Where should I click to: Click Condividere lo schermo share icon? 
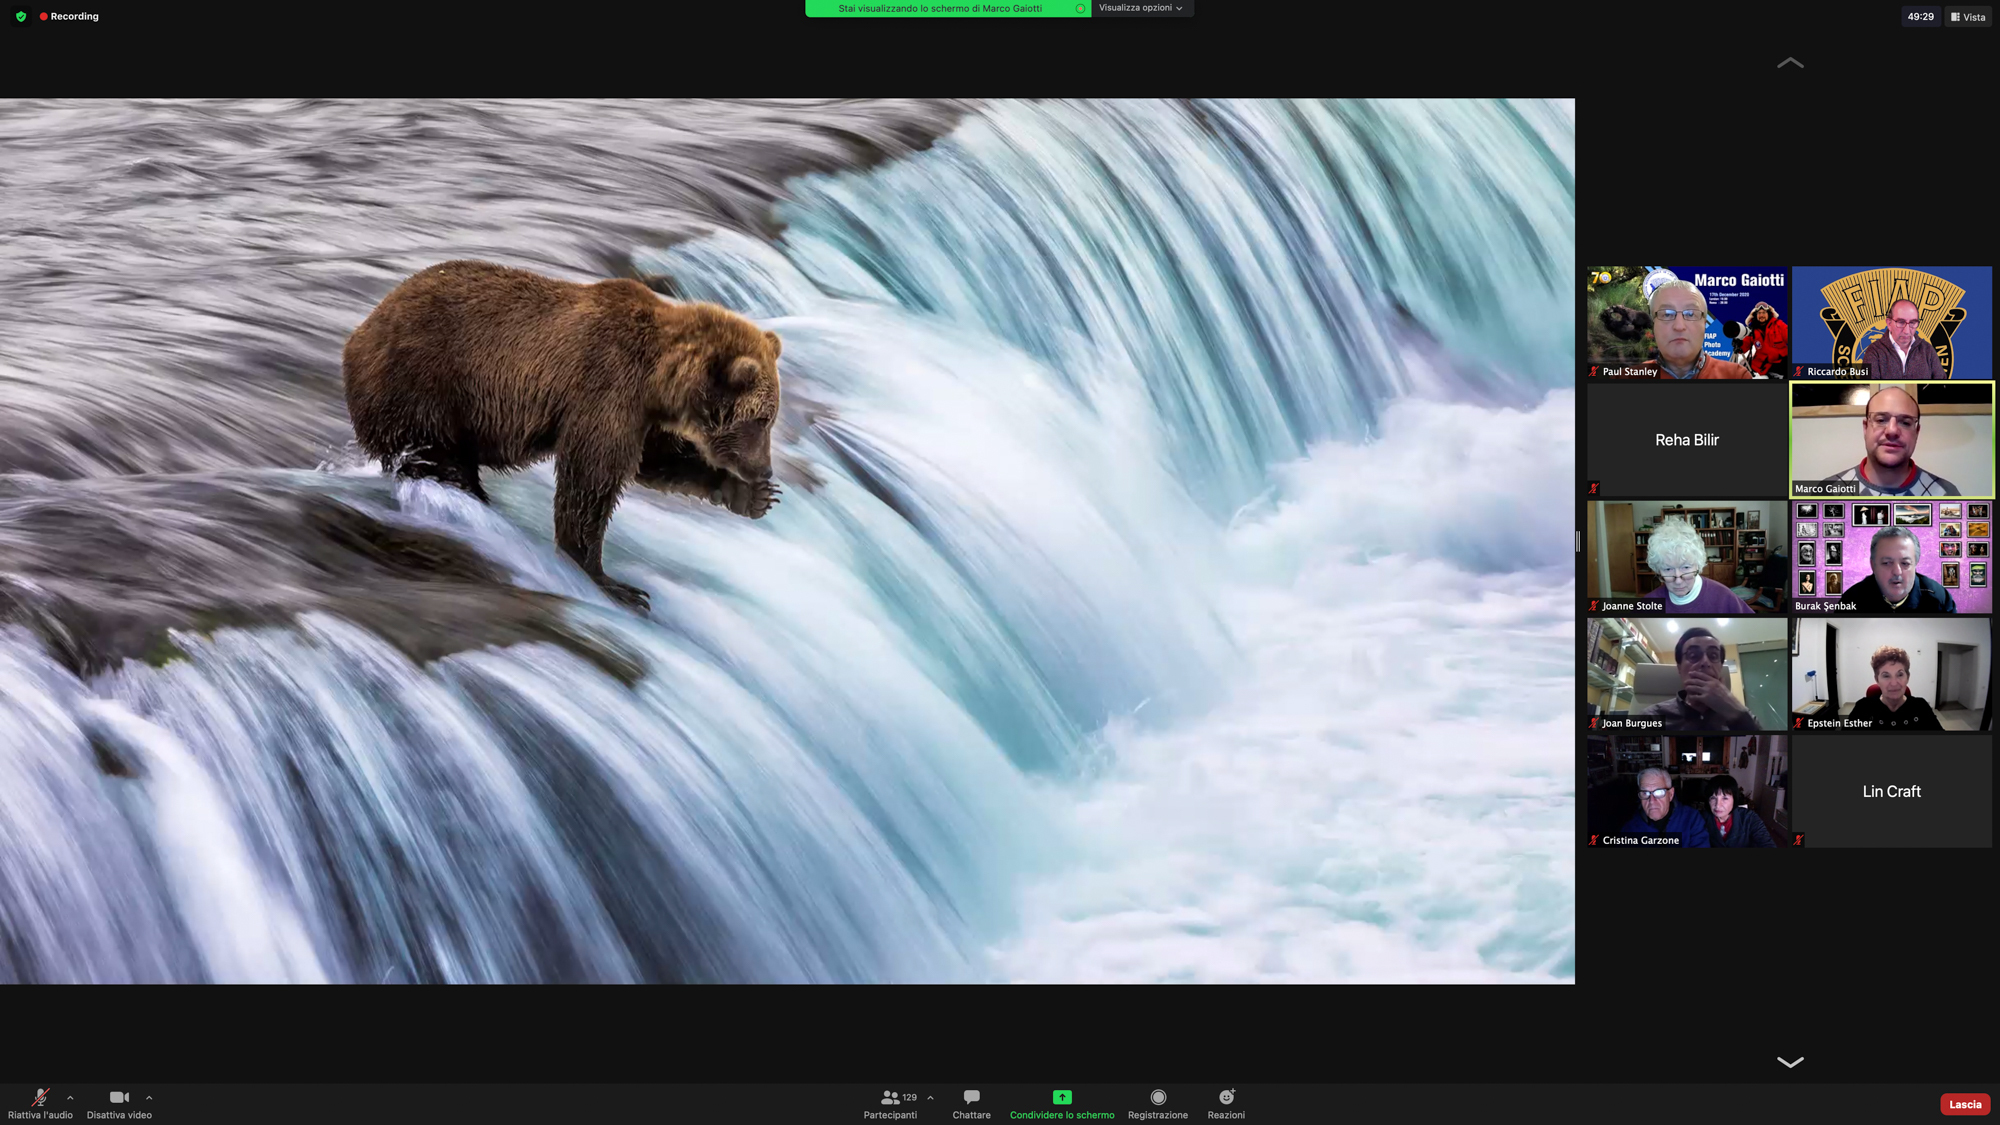pyautogui.click(x=1062, y=1097)
